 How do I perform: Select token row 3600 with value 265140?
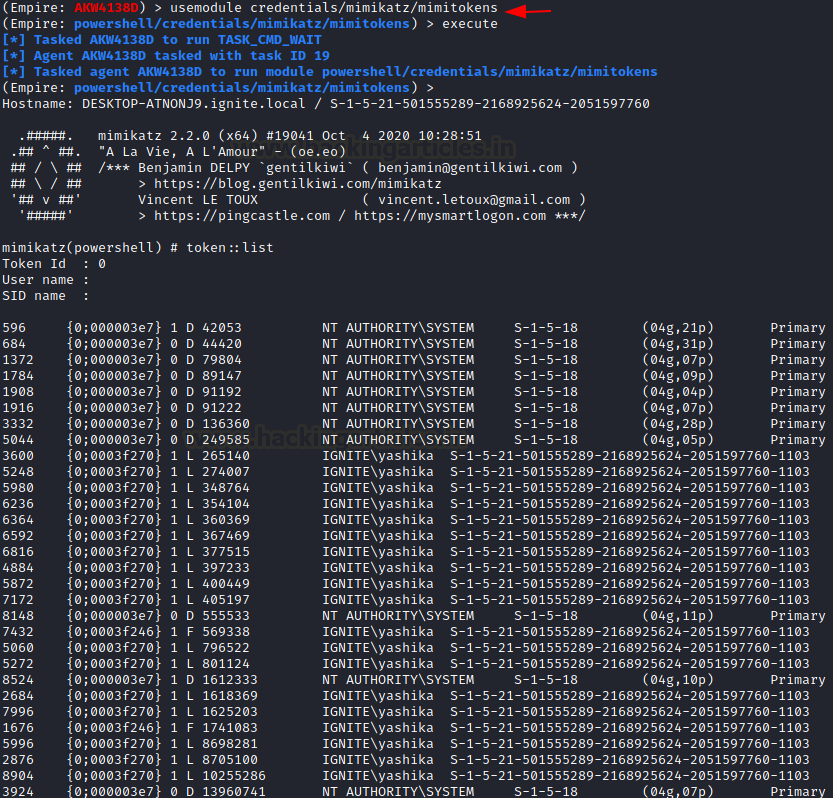point(406,456)
